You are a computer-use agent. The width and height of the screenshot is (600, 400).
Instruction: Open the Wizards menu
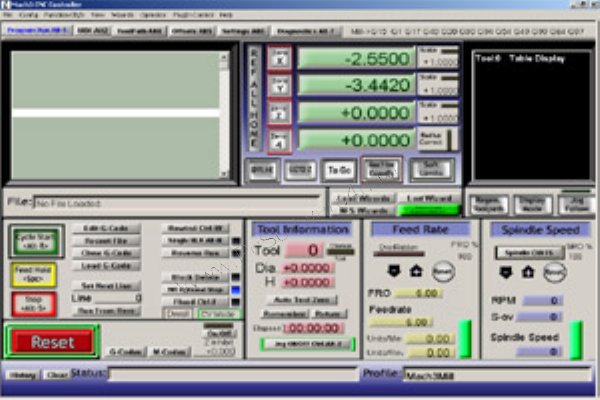point(122,15)
